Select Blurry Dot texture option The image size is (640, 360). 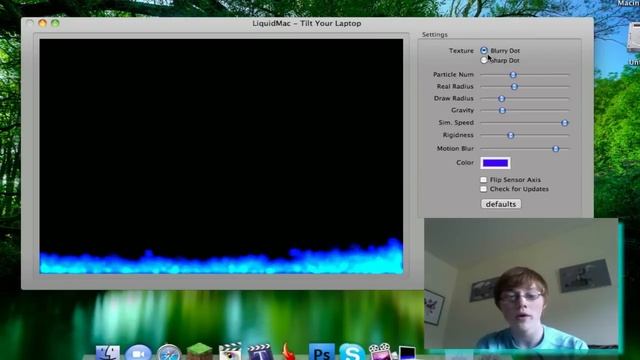click(484, 51)
